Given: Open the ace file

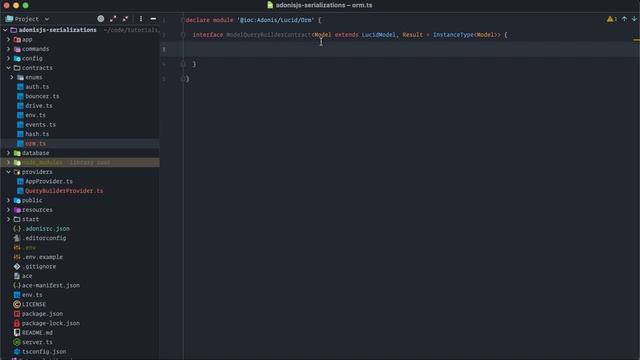Looking at the screenshot, I should [x=27, y=276].
